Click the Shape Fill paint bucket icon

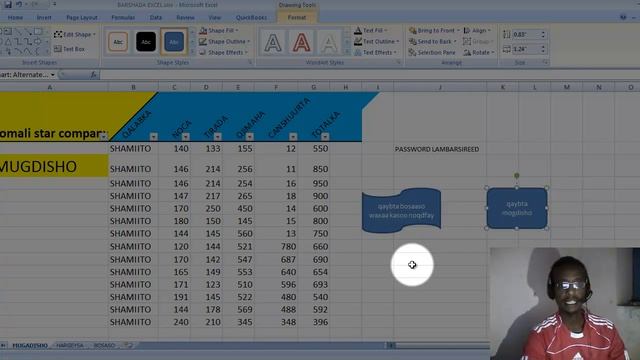point(203,31)
